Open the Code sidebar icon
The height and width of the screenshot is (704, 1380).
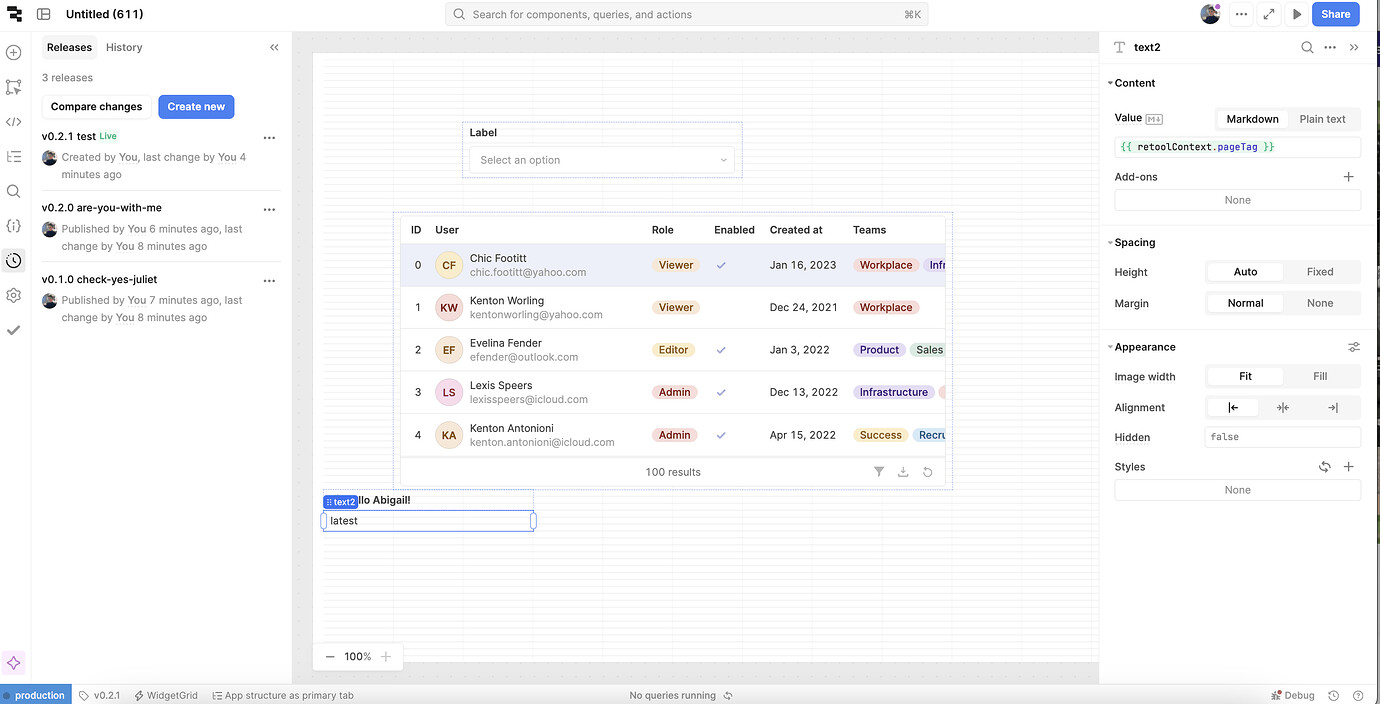click(x=13, y=122)
